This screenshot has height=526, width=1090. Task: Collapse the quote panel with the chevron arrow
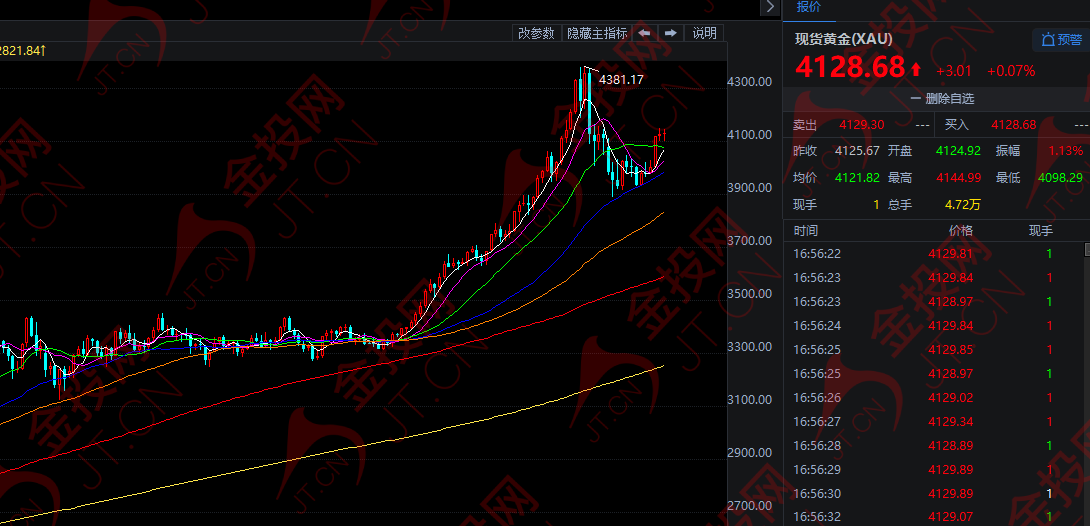pos(770,7)
